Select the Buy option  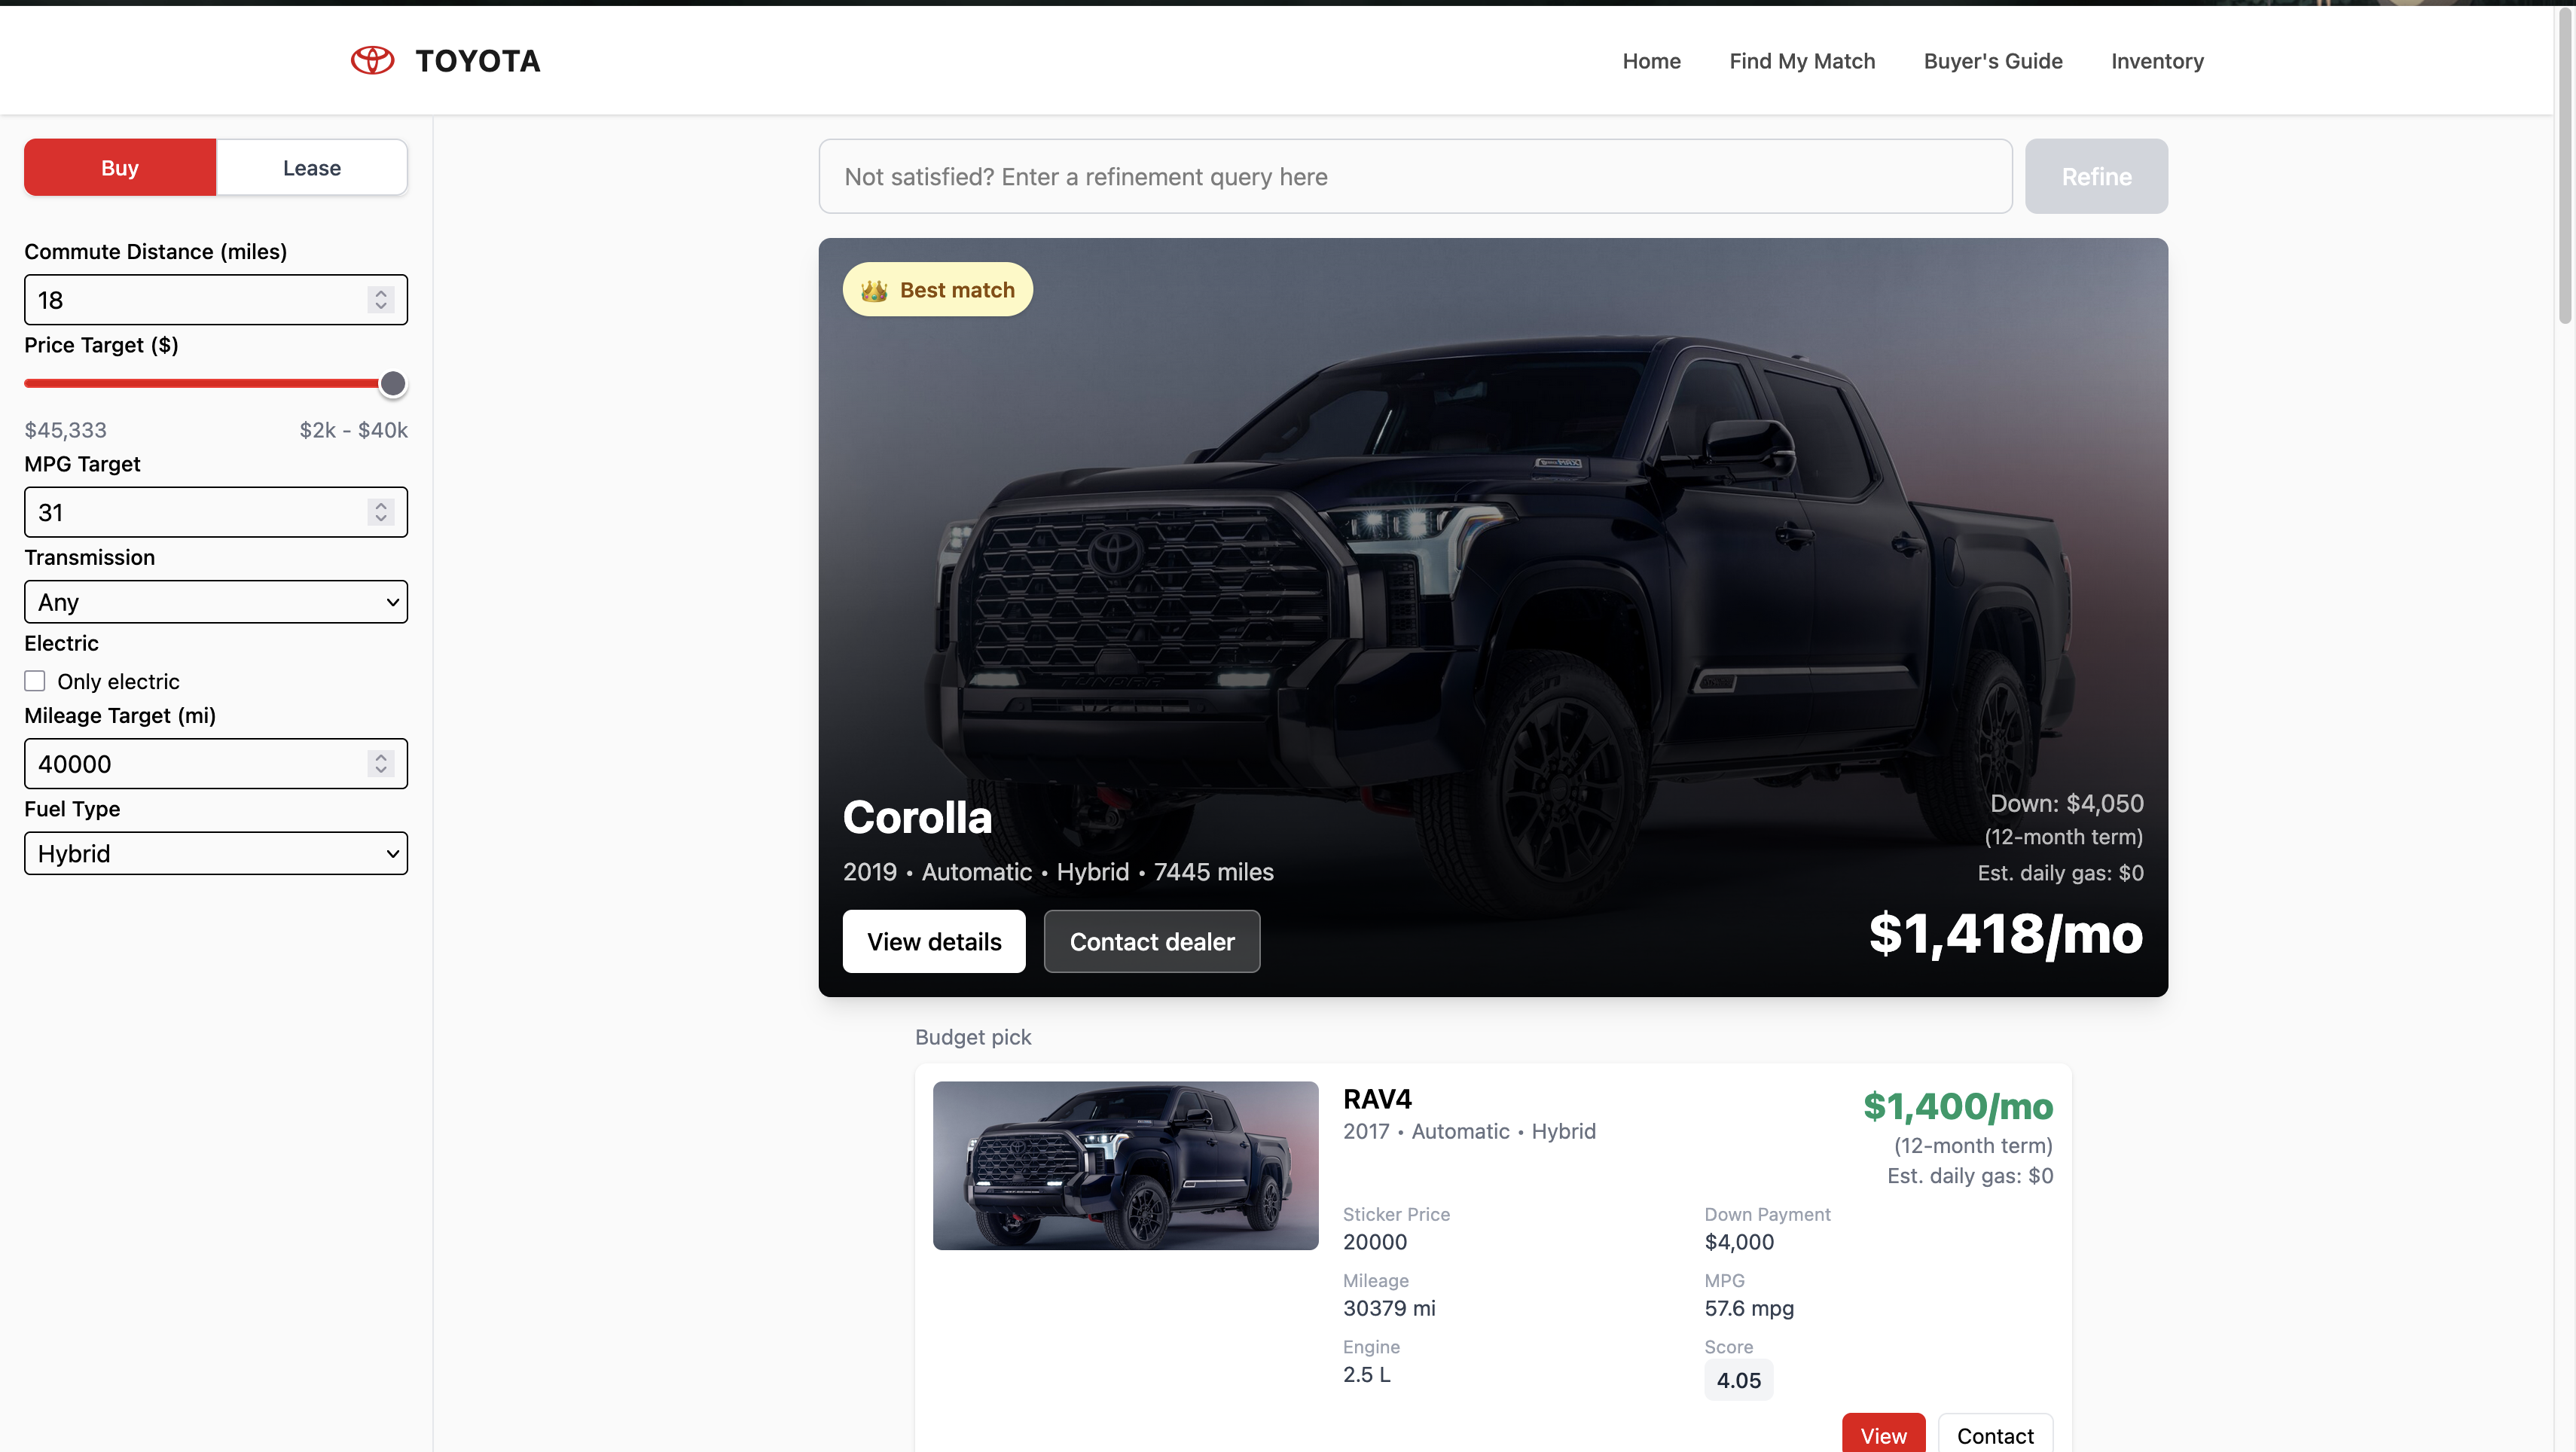120,167
